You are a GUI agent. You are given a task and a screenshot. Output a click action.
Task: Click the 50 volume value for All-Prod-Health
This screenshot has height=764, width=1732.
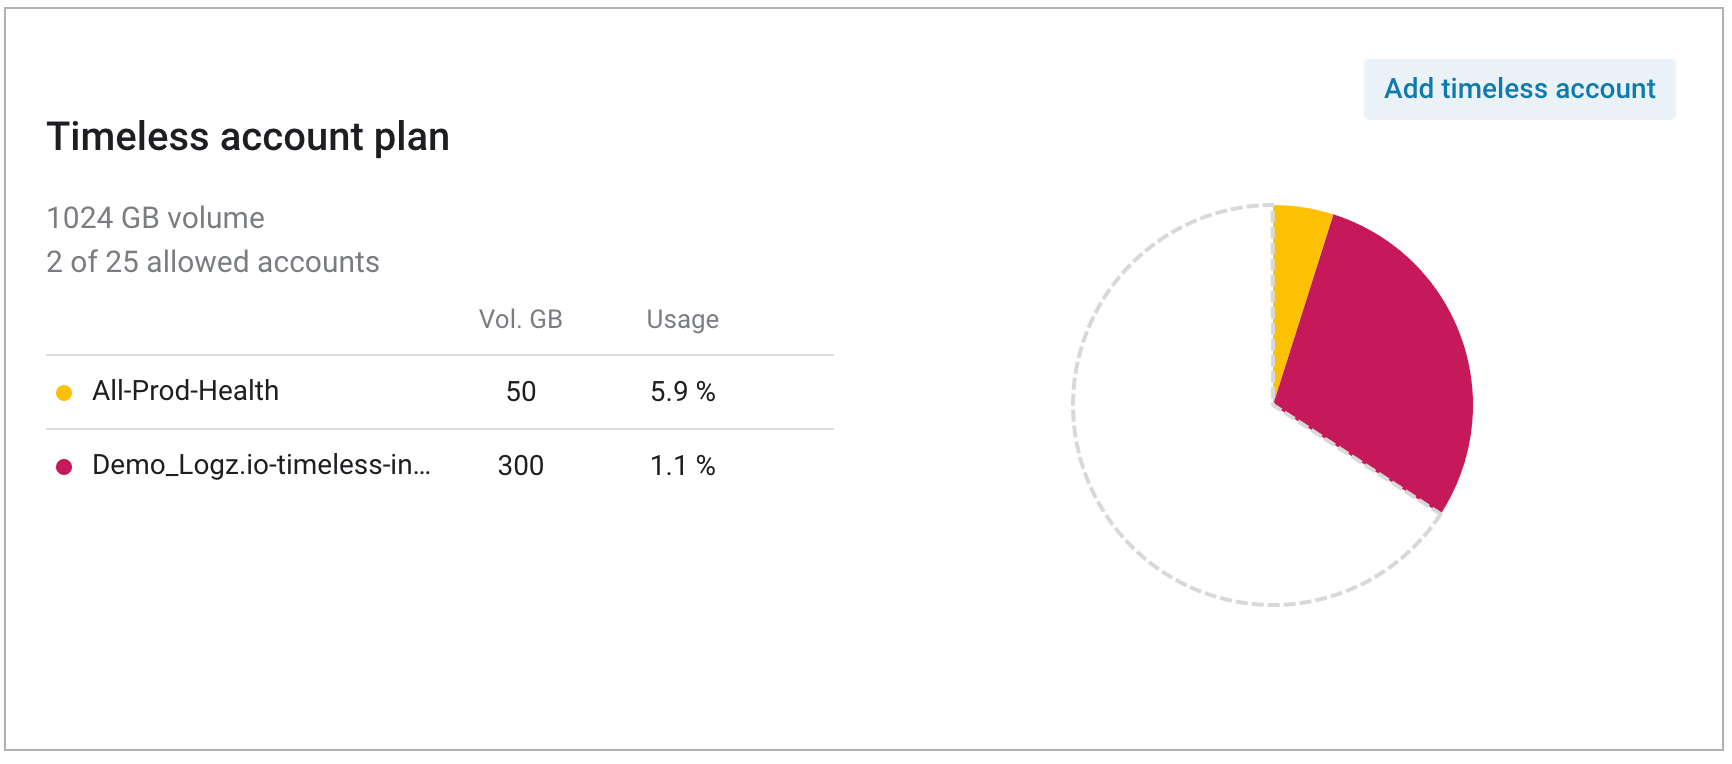520,392
